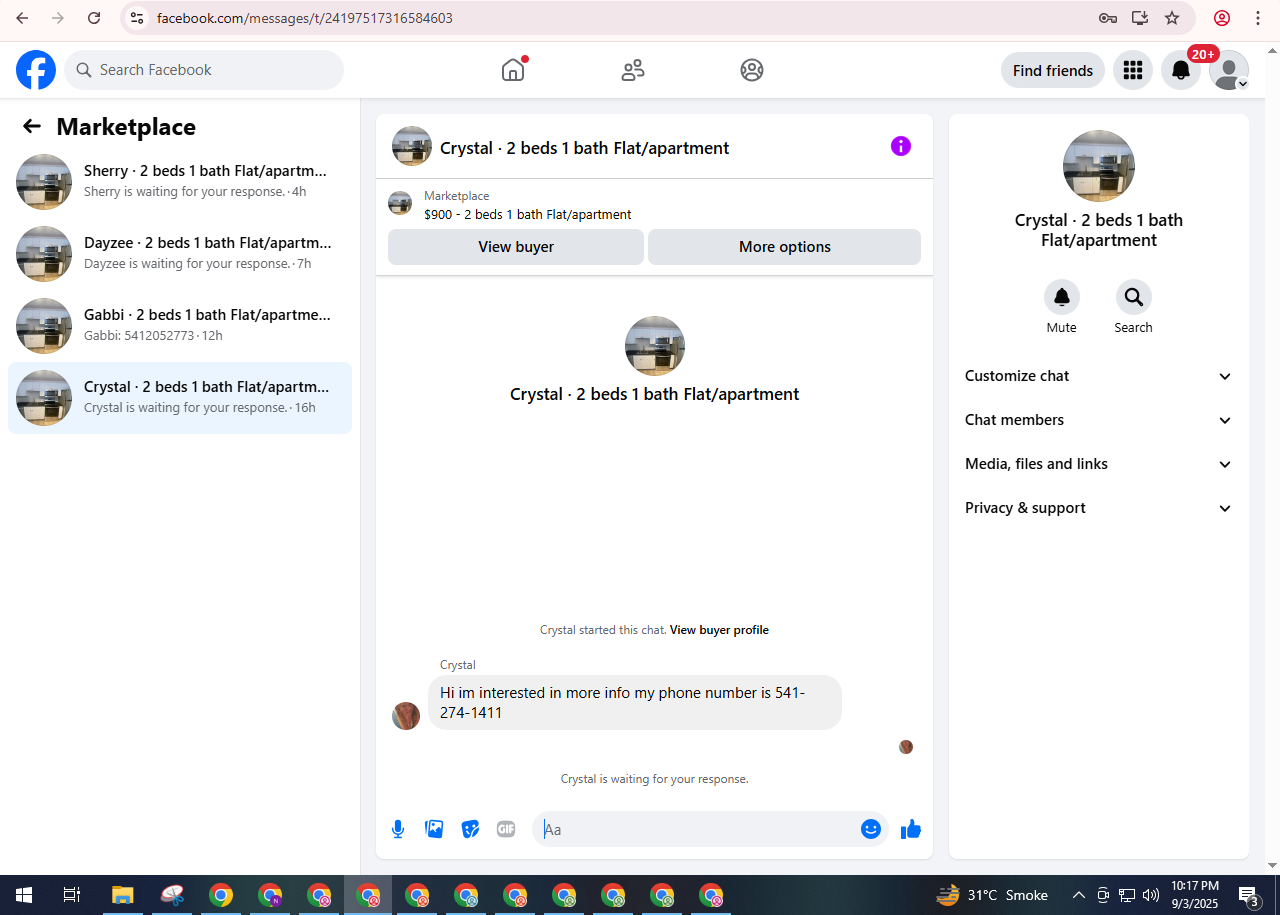Viewport: 1280px width, 915px height.
Task: Choose a sticker icon
Action: tap(470, 829)
